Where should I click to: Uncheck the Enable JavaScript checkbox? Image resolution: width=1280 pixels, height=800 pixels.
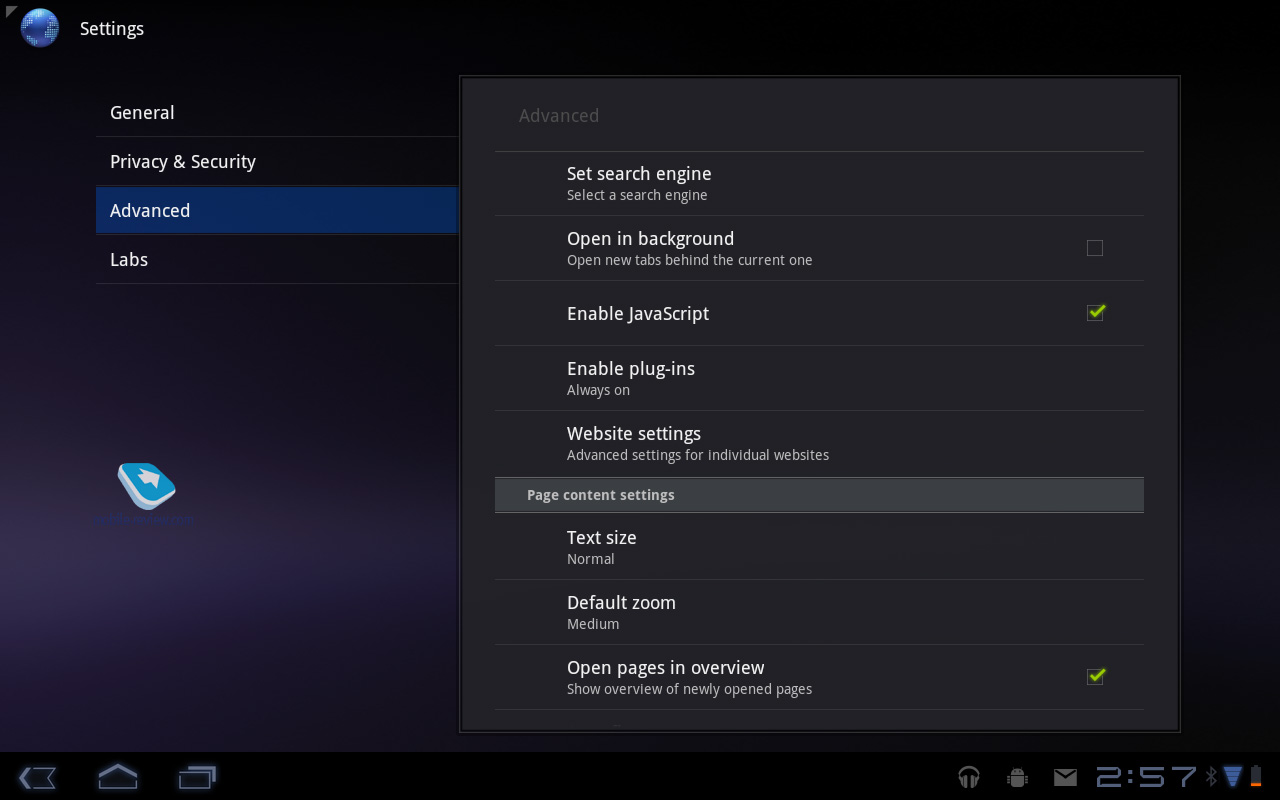pos(1095,313)
